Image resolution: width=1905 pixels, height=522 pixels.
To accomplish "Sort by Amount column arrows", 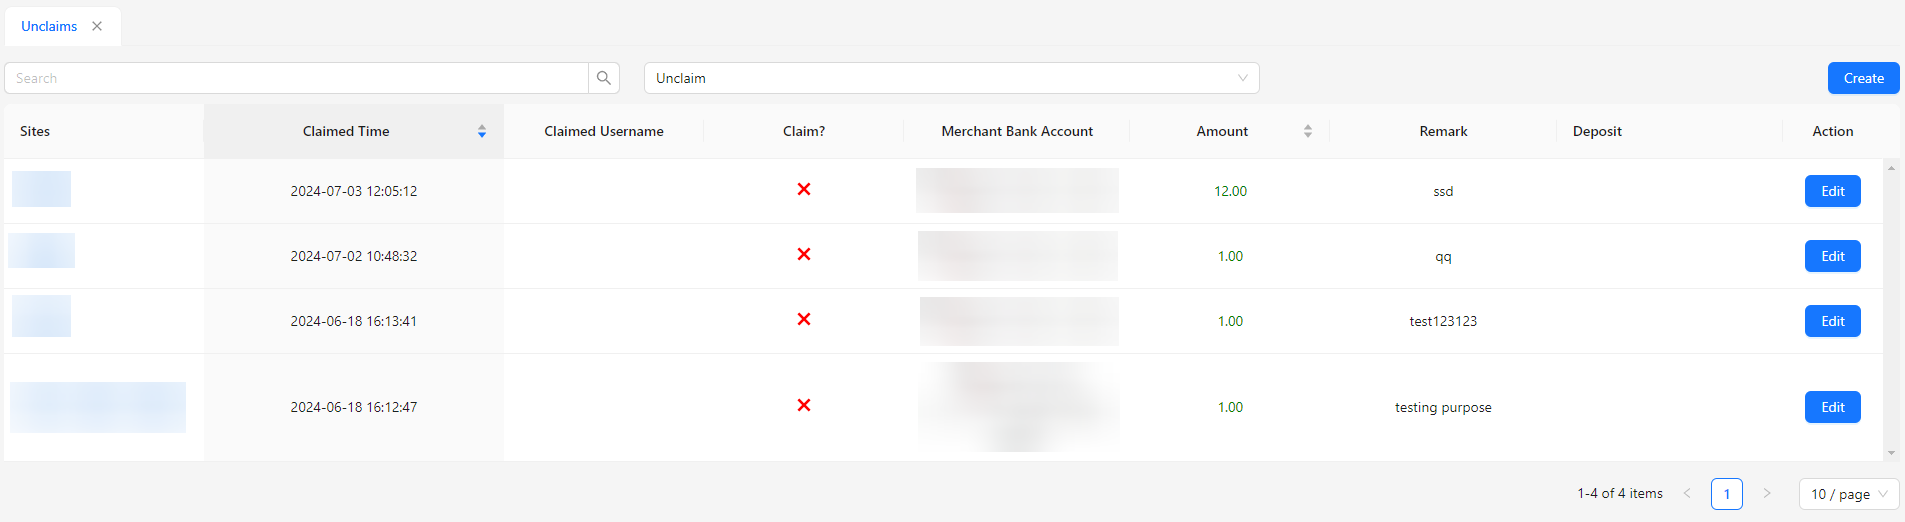I will (x=1307, y=131).
